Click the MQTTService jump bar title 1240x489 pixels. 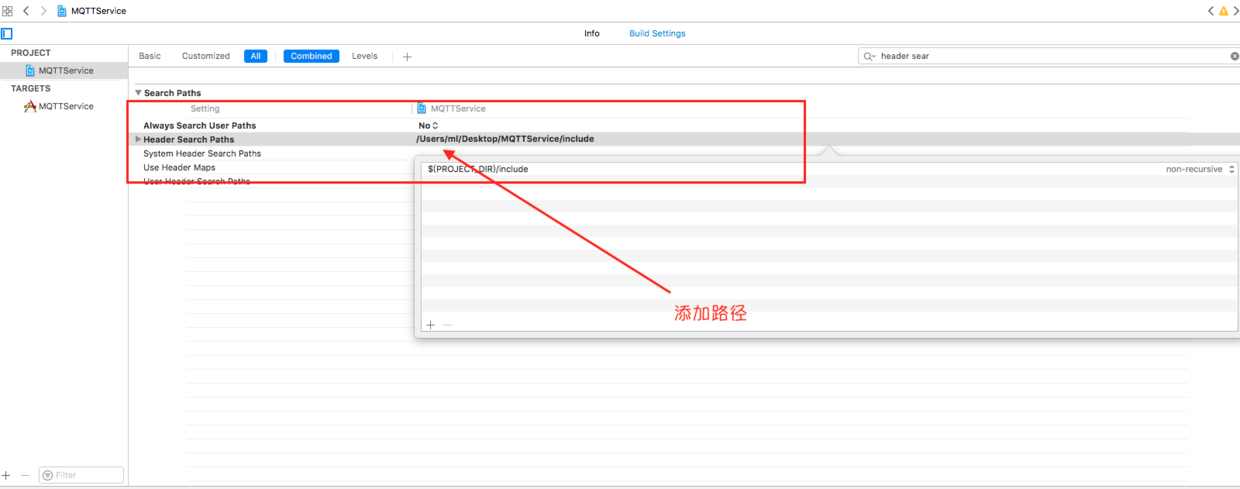(99, 10)
